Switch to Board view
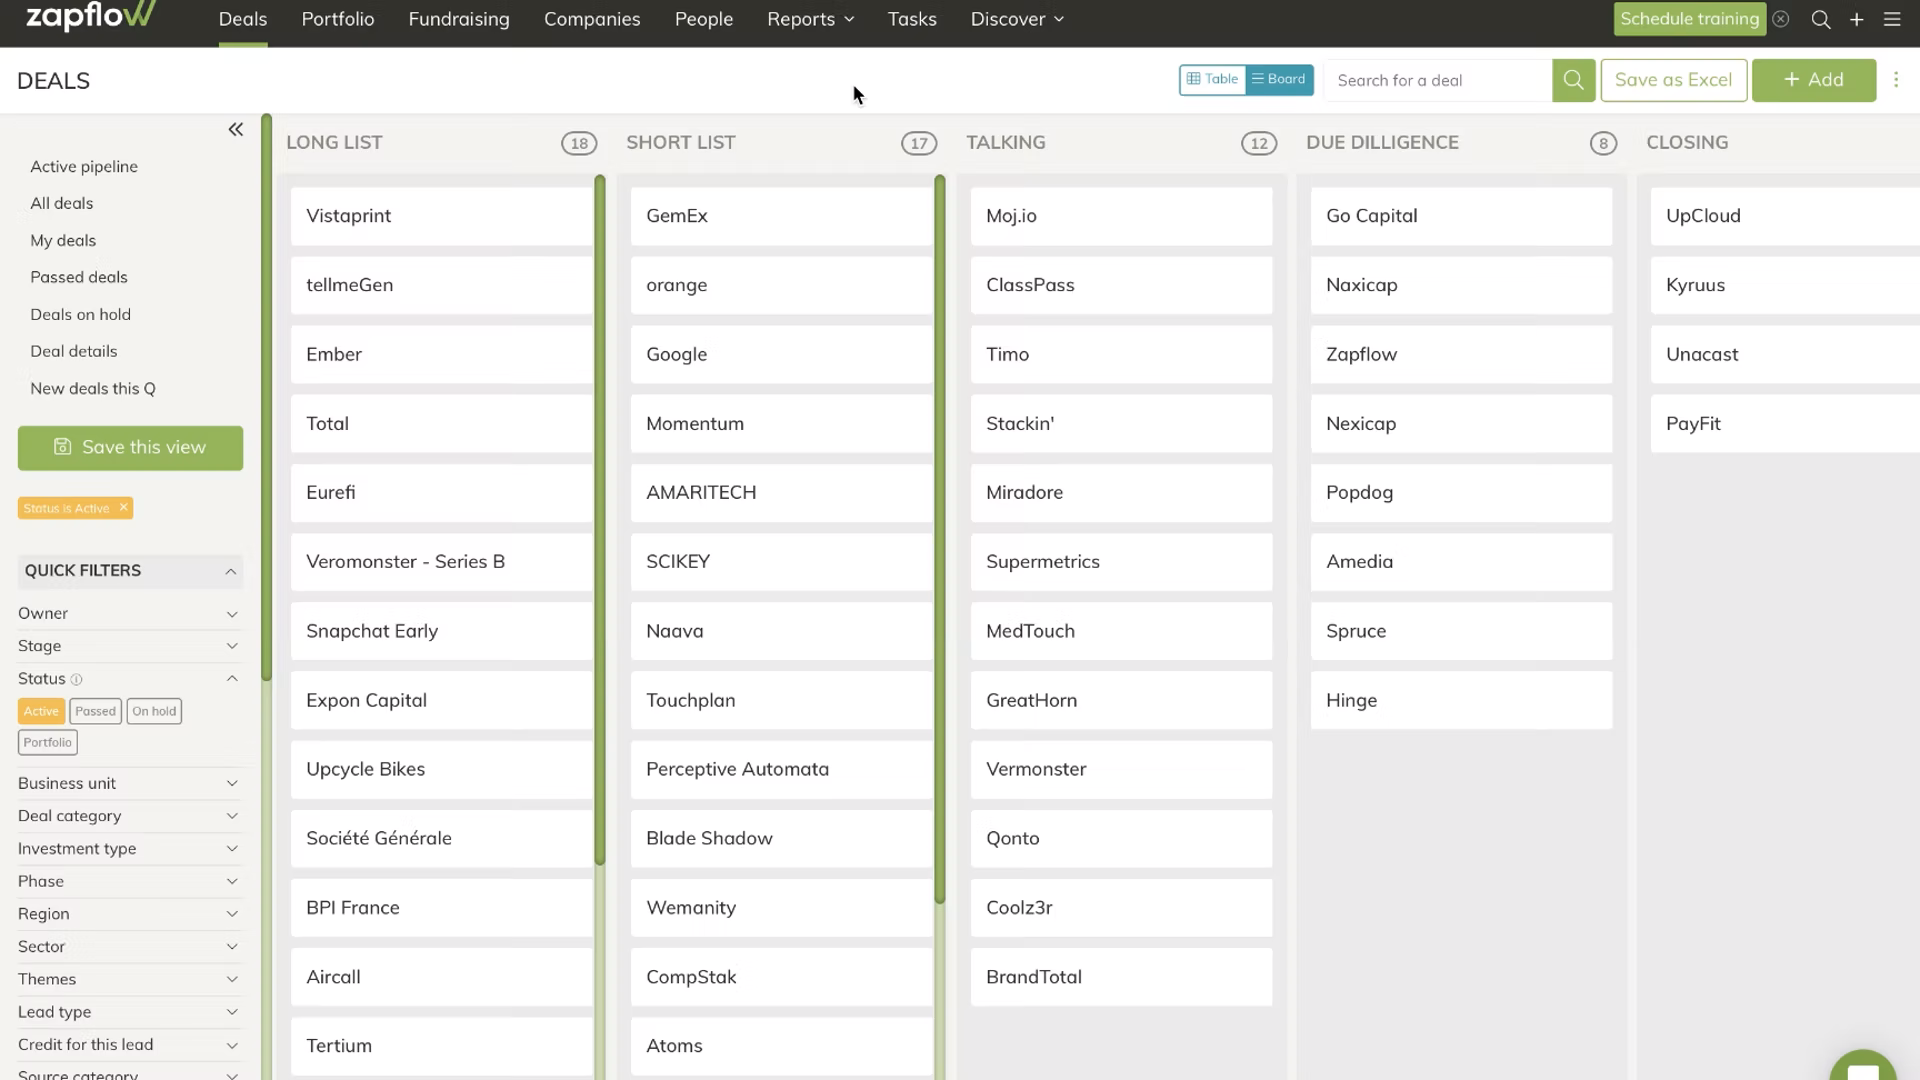The width and height of the screenshot is (1920, 1080). click(1280, 80)
